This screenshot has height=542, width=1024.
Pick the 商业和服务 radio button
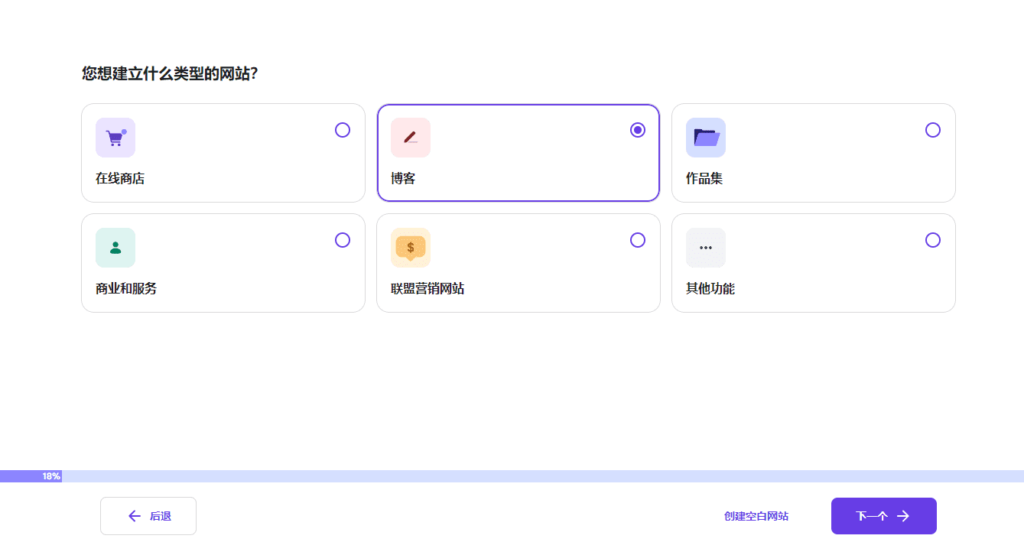[x=342, y=240]
